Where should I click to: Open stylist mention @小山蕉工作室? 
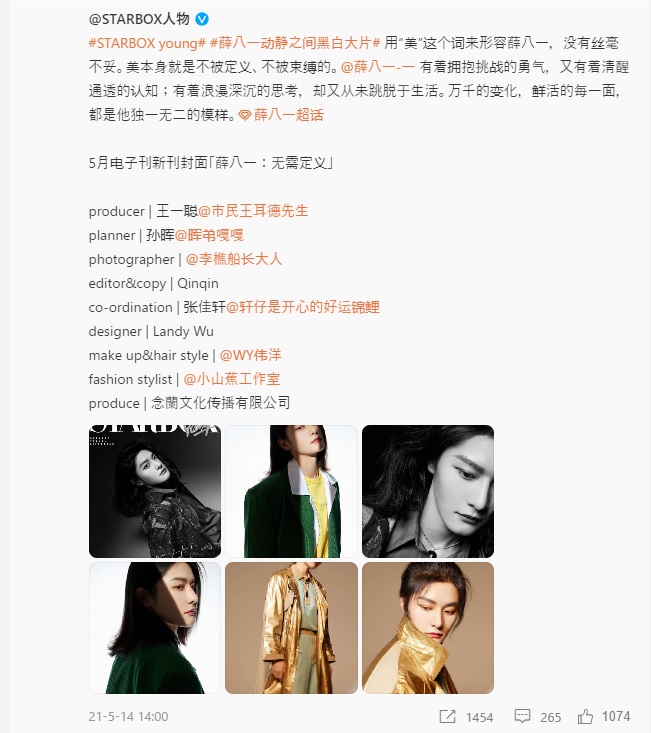coord(232,379)
